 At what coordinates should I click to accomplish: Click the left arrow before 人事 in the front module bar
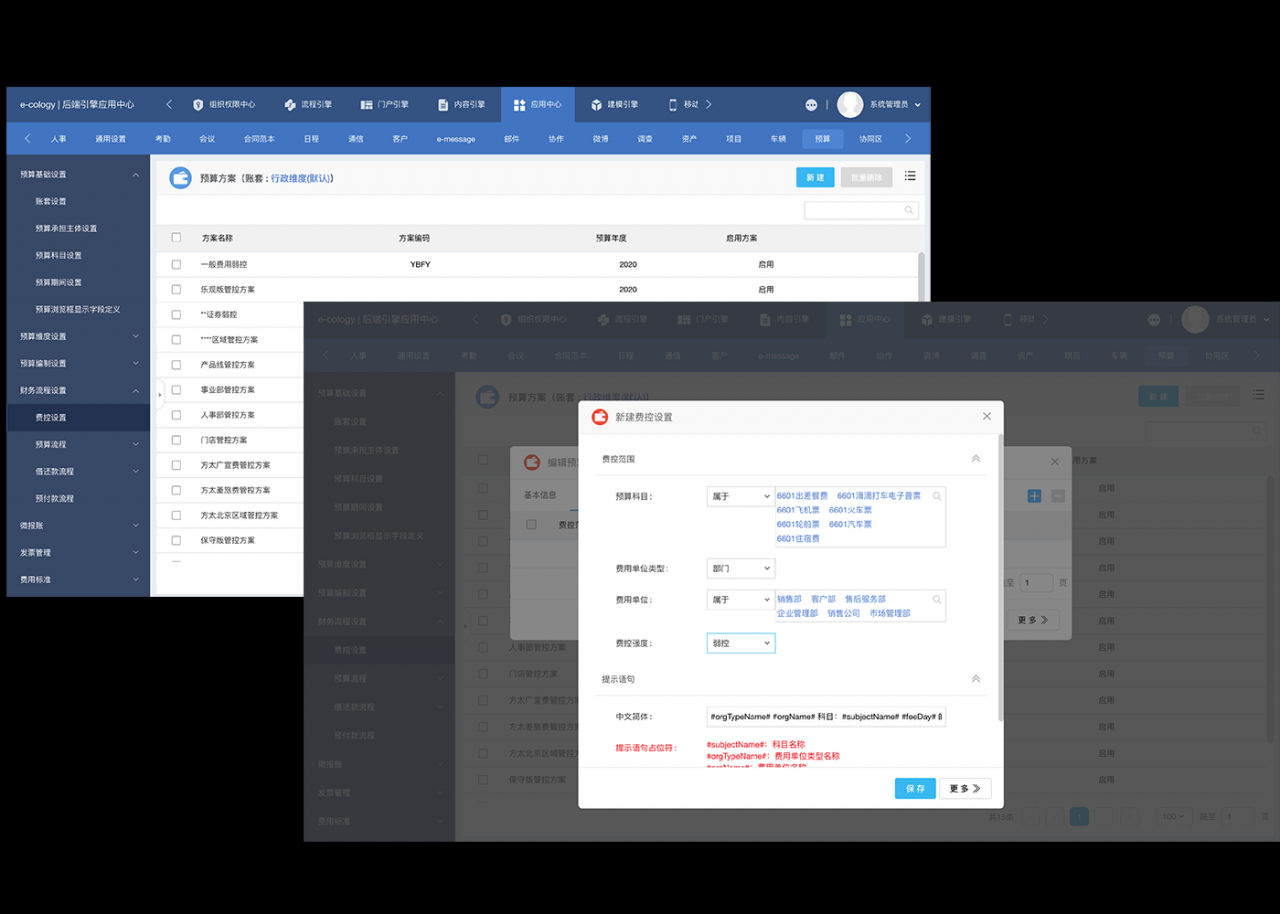[27, 139]
